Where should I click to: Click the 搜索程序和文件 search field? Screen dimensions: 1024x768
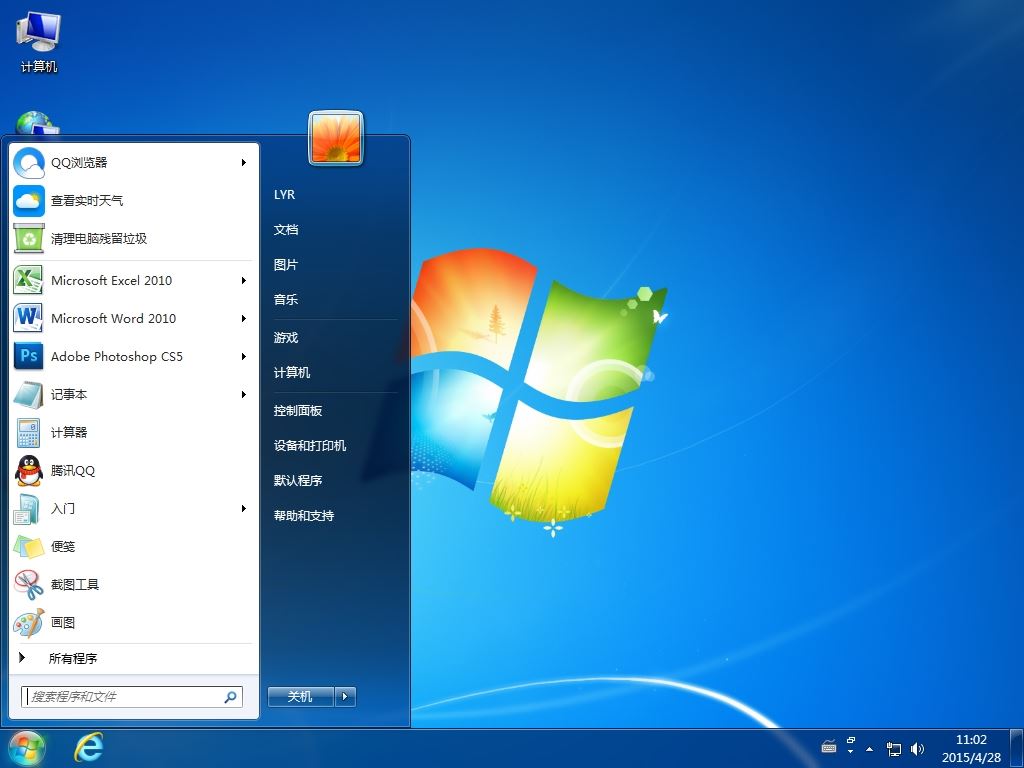pyautogui.click(x=132, y=697)
